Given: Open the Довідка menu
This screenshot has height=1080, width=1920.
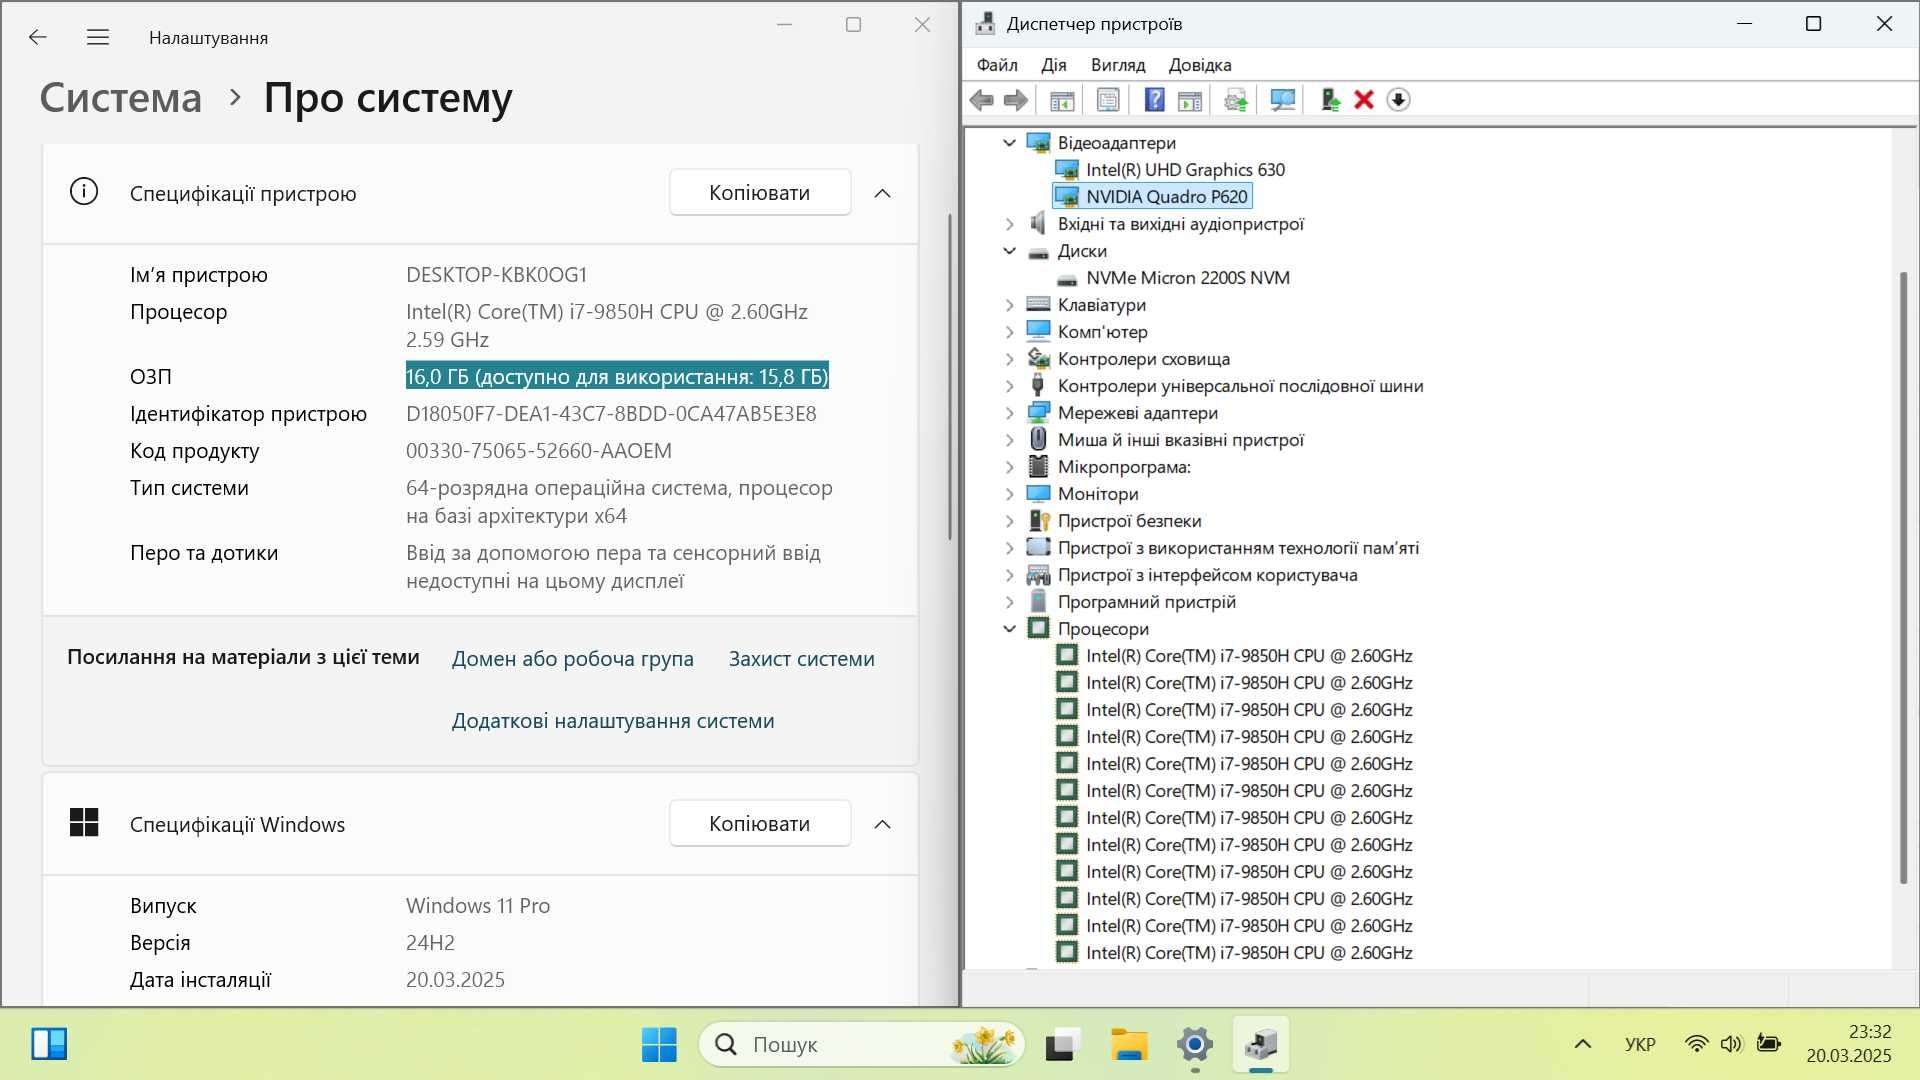Looking at the screenshot, I should tap(1200, 65).
